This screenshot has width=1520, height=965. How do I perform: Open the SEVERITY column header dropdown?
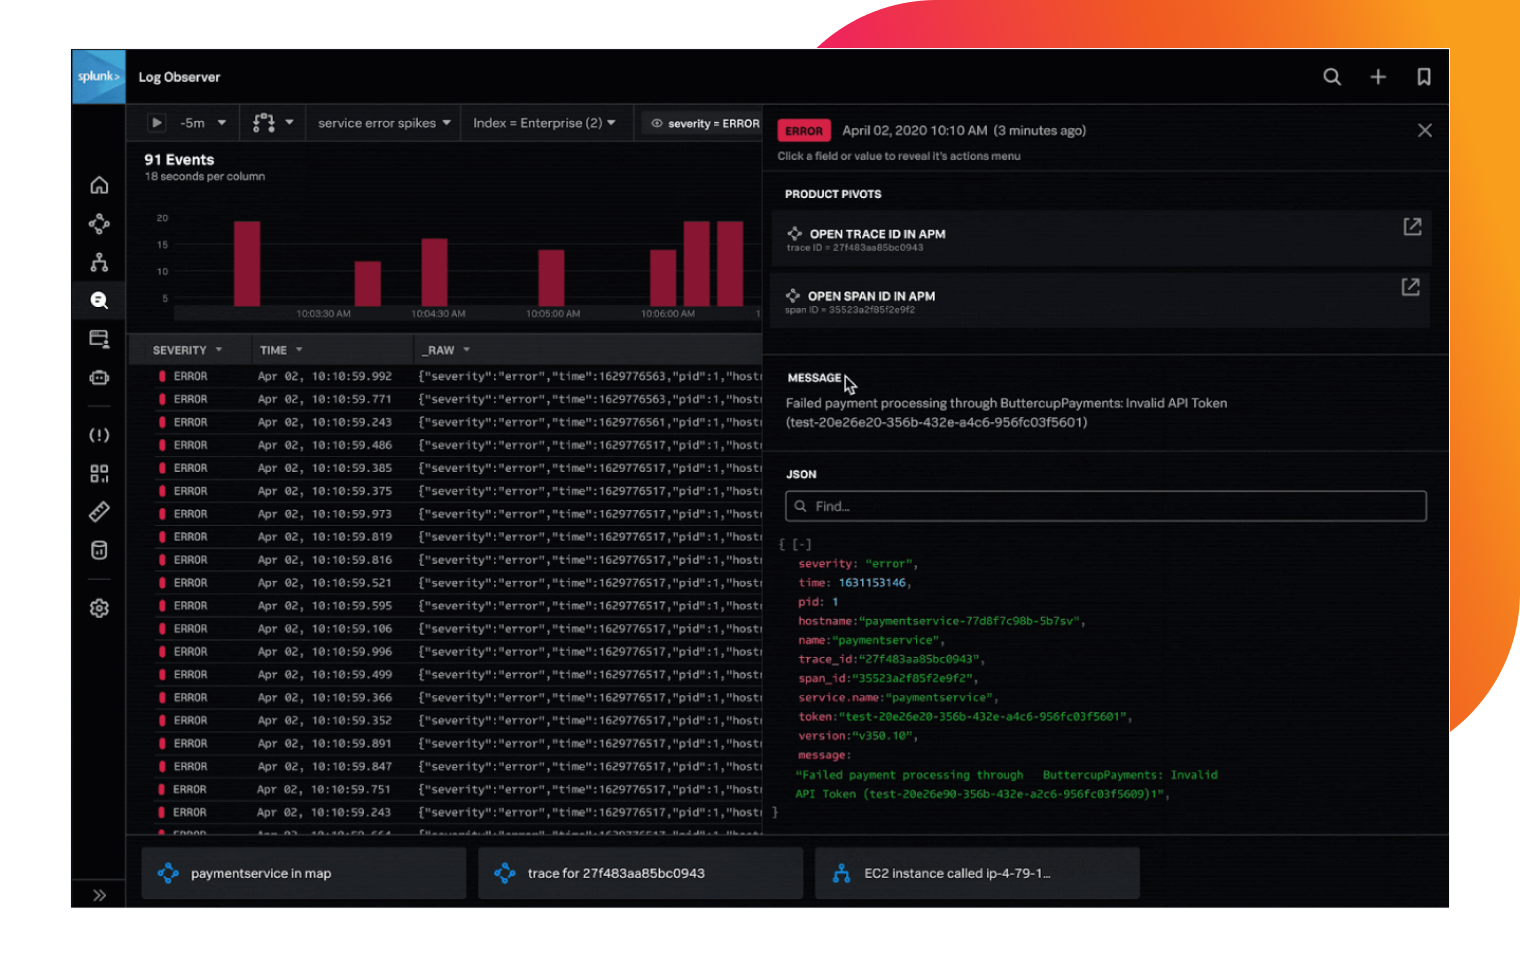pos(189,349)
